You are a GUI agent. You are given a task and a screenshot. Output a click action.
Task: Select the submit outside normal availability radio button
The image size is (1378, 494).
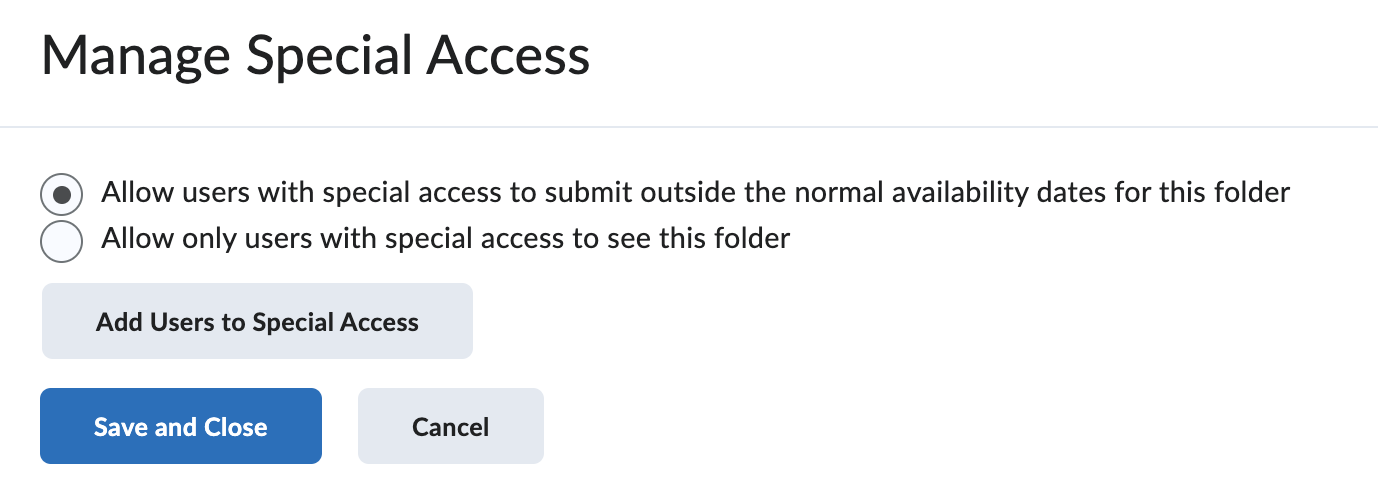coord(62,194)
